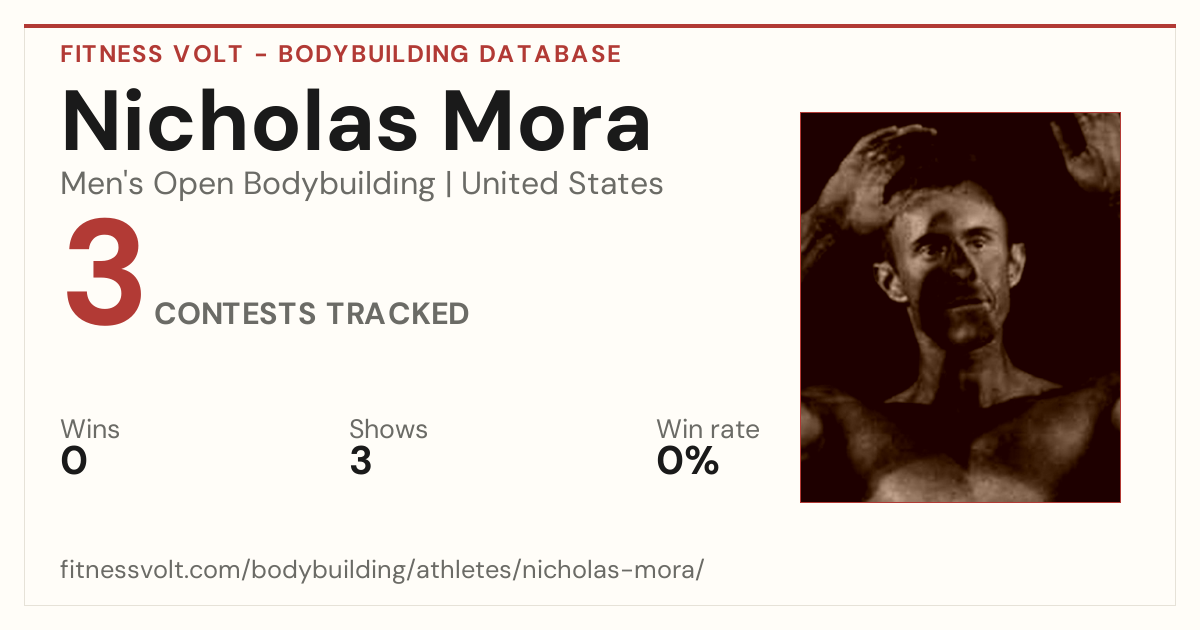Select the Bodybuilding Database header text
Viewport: 1200px width, 630px height.
click(x=450, y=54)
